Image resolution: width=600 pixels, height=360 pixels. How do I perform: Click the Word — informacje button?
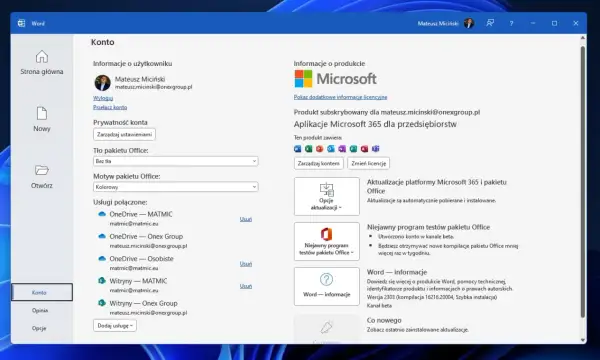pos(327,287)
